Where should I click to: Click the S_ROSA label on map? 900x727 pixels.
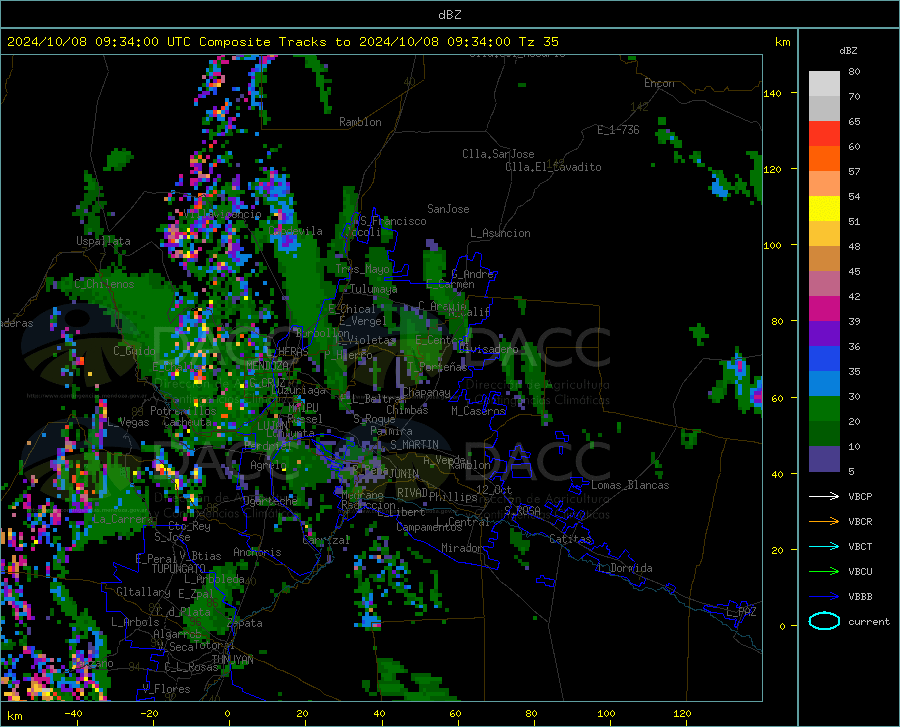(522, 510)
